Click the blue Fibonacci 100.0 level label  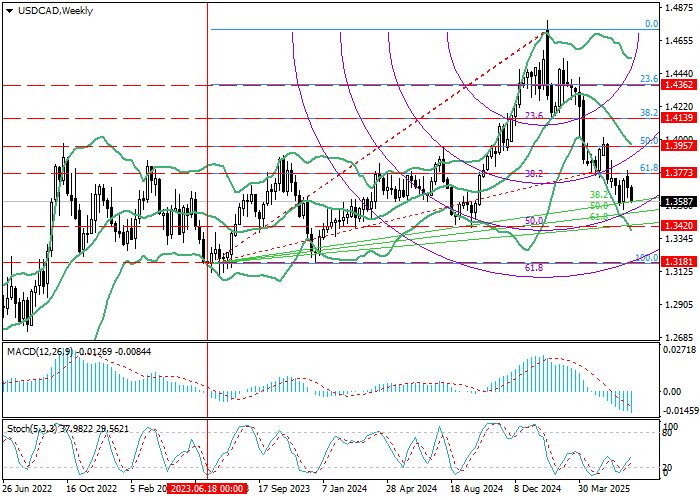tap(646, 258)
